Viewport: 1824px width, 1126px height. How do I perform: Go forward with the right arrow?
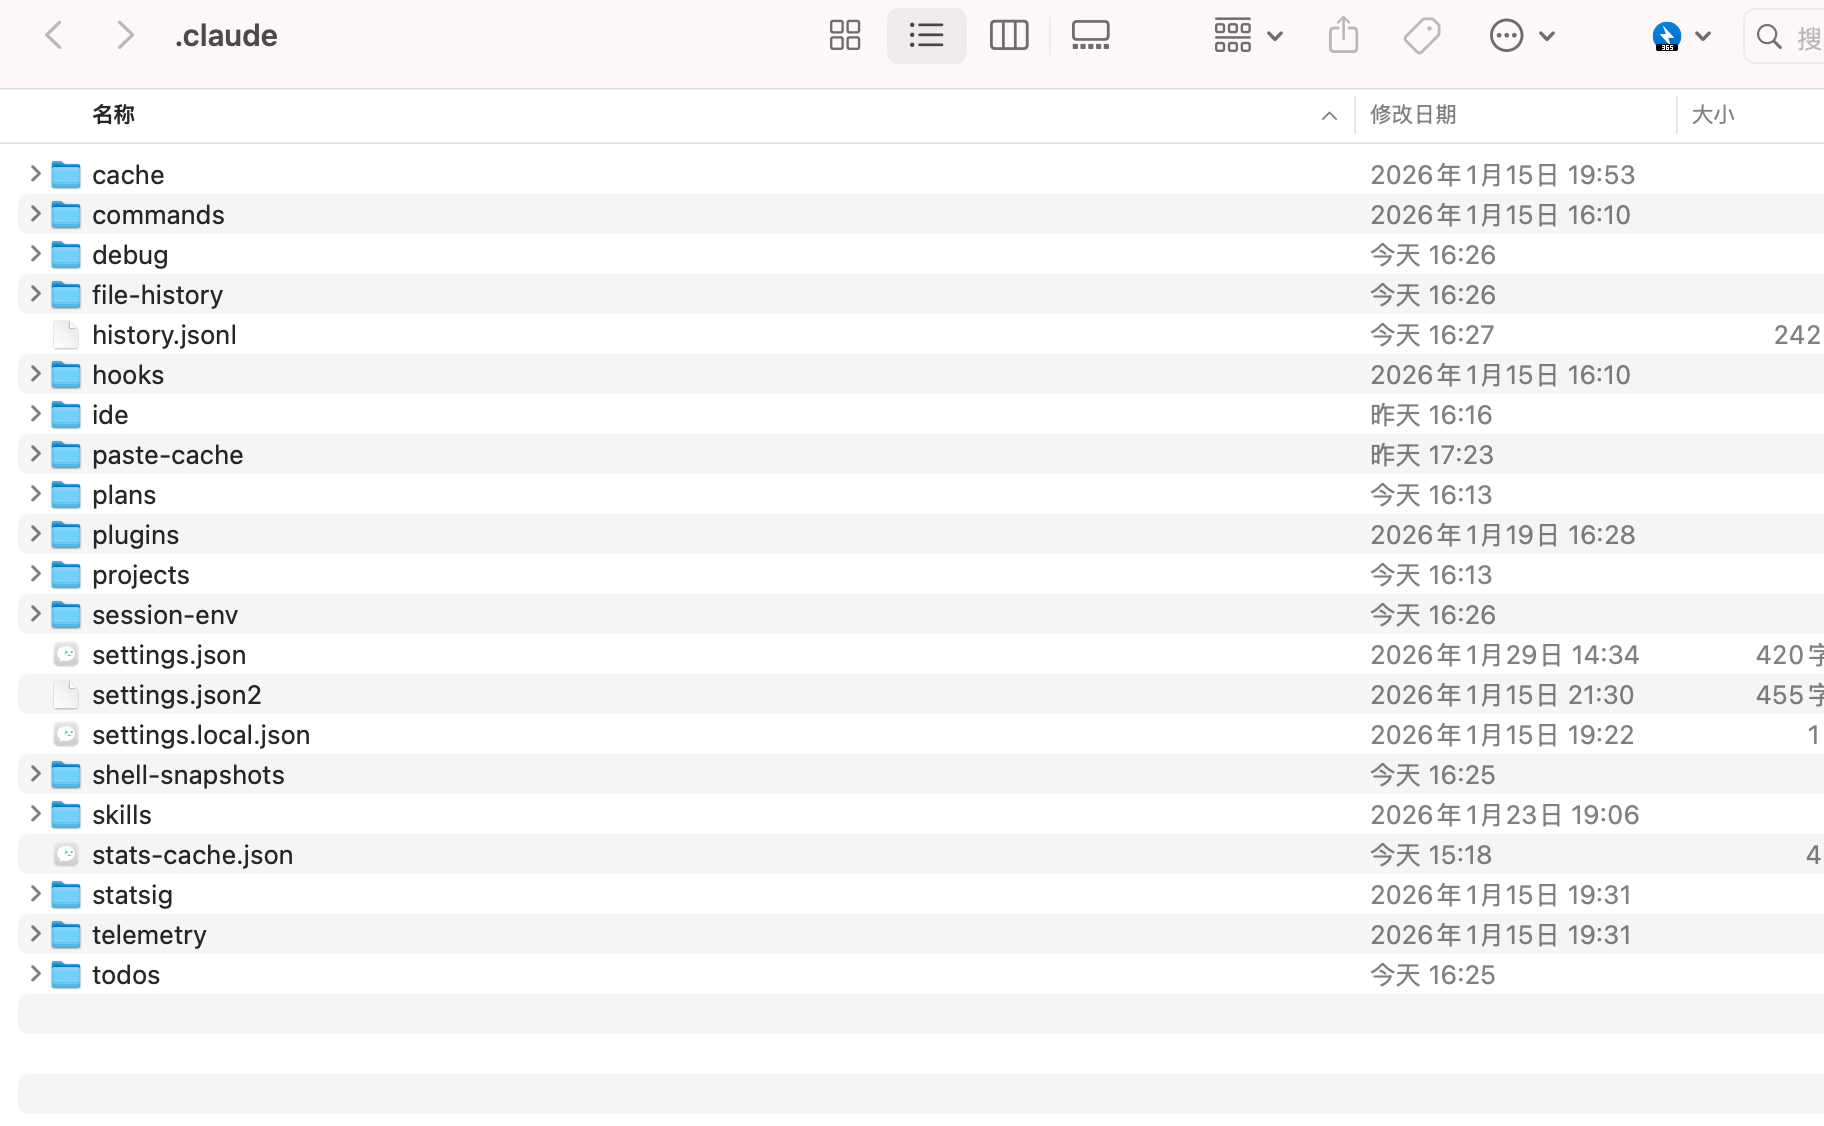coord(125,36)
